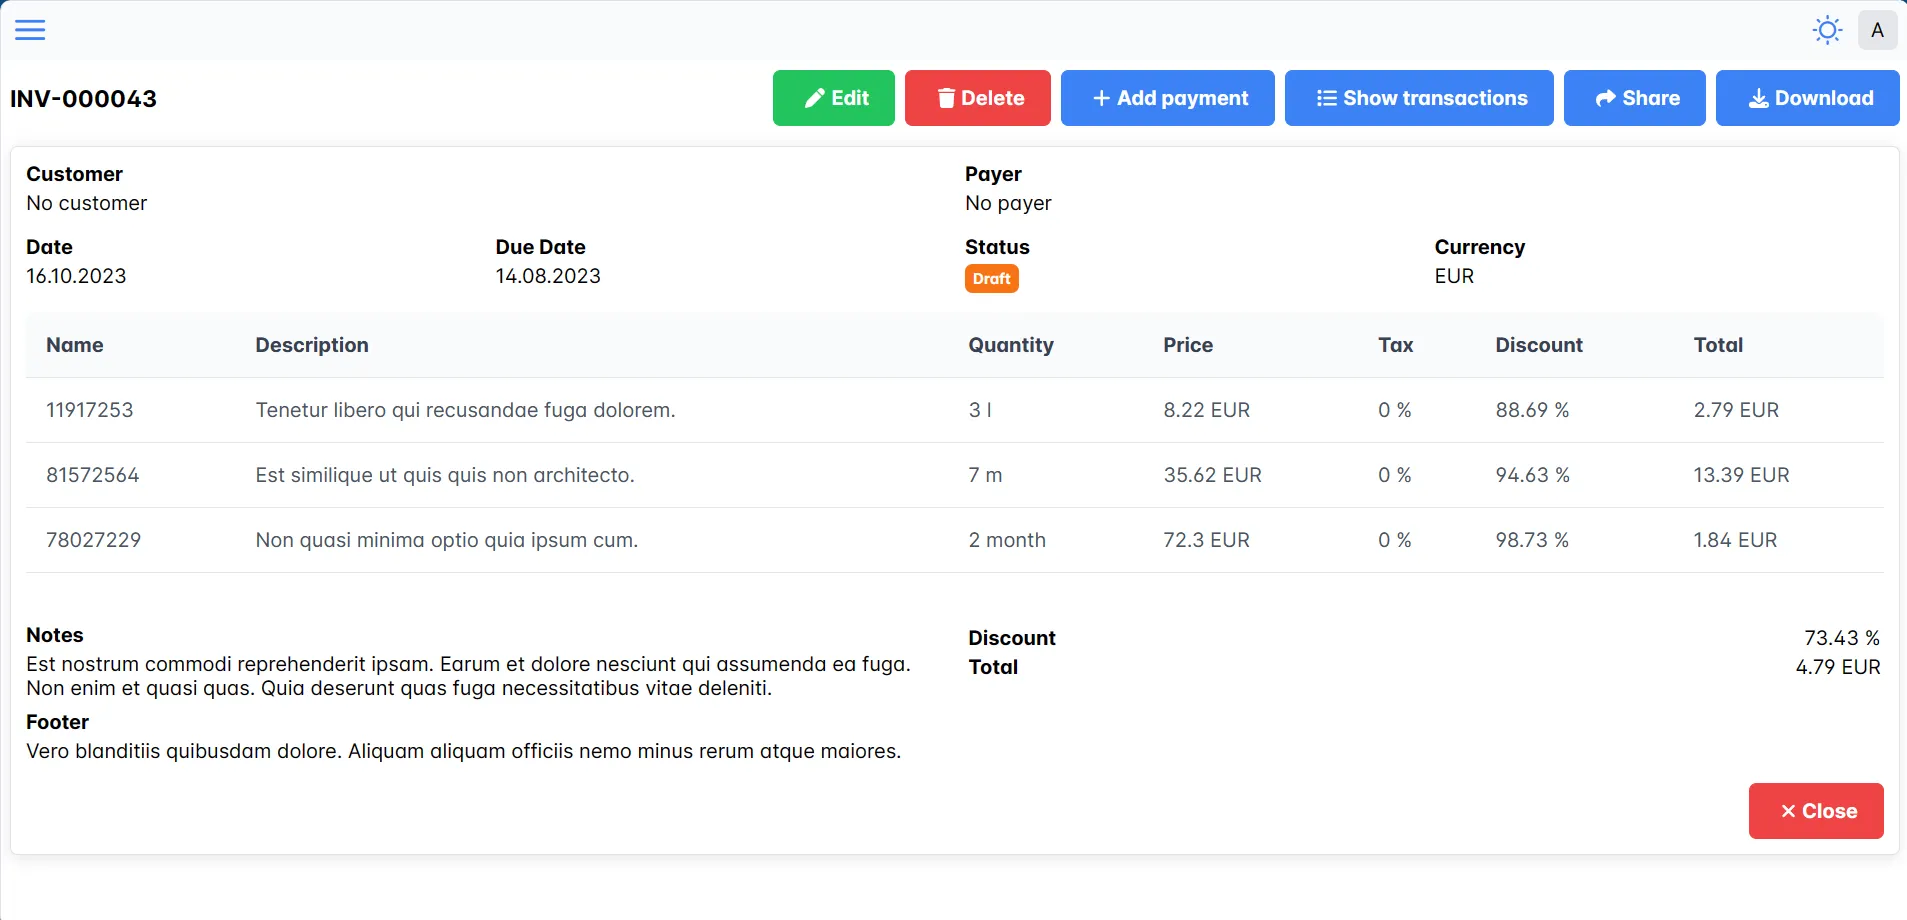Select item row 81572564

pyautogui.click(x=92, y=474)
